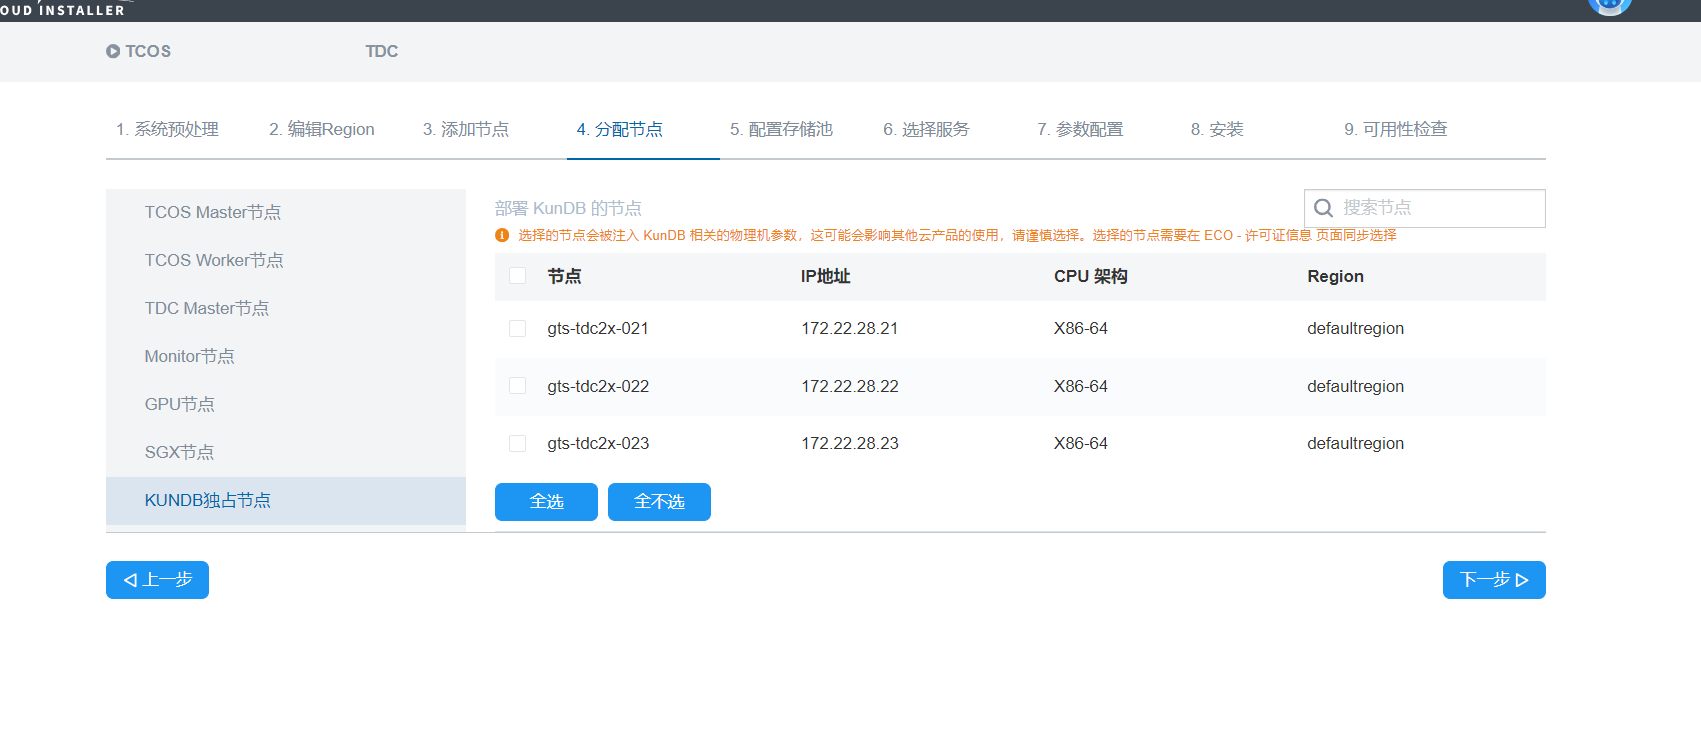This screenshot has width=1701, height=742.
Task: Check the gts-tdc2x-022 node checkbox
Action: 517,386
